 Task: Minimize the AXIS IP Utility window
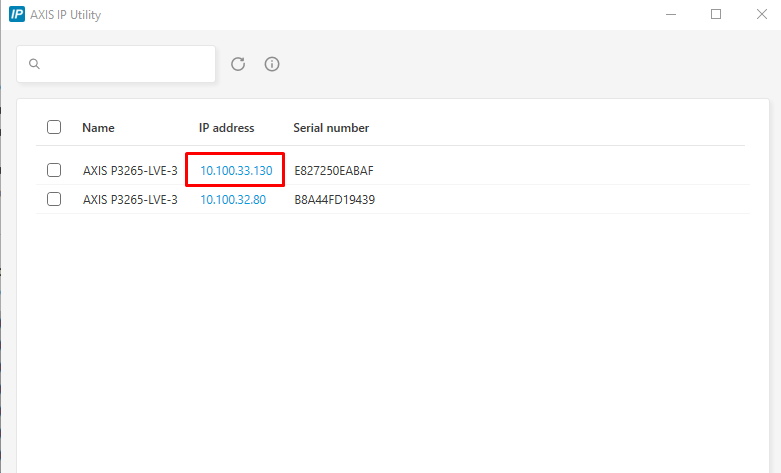[x=668, y=15]
